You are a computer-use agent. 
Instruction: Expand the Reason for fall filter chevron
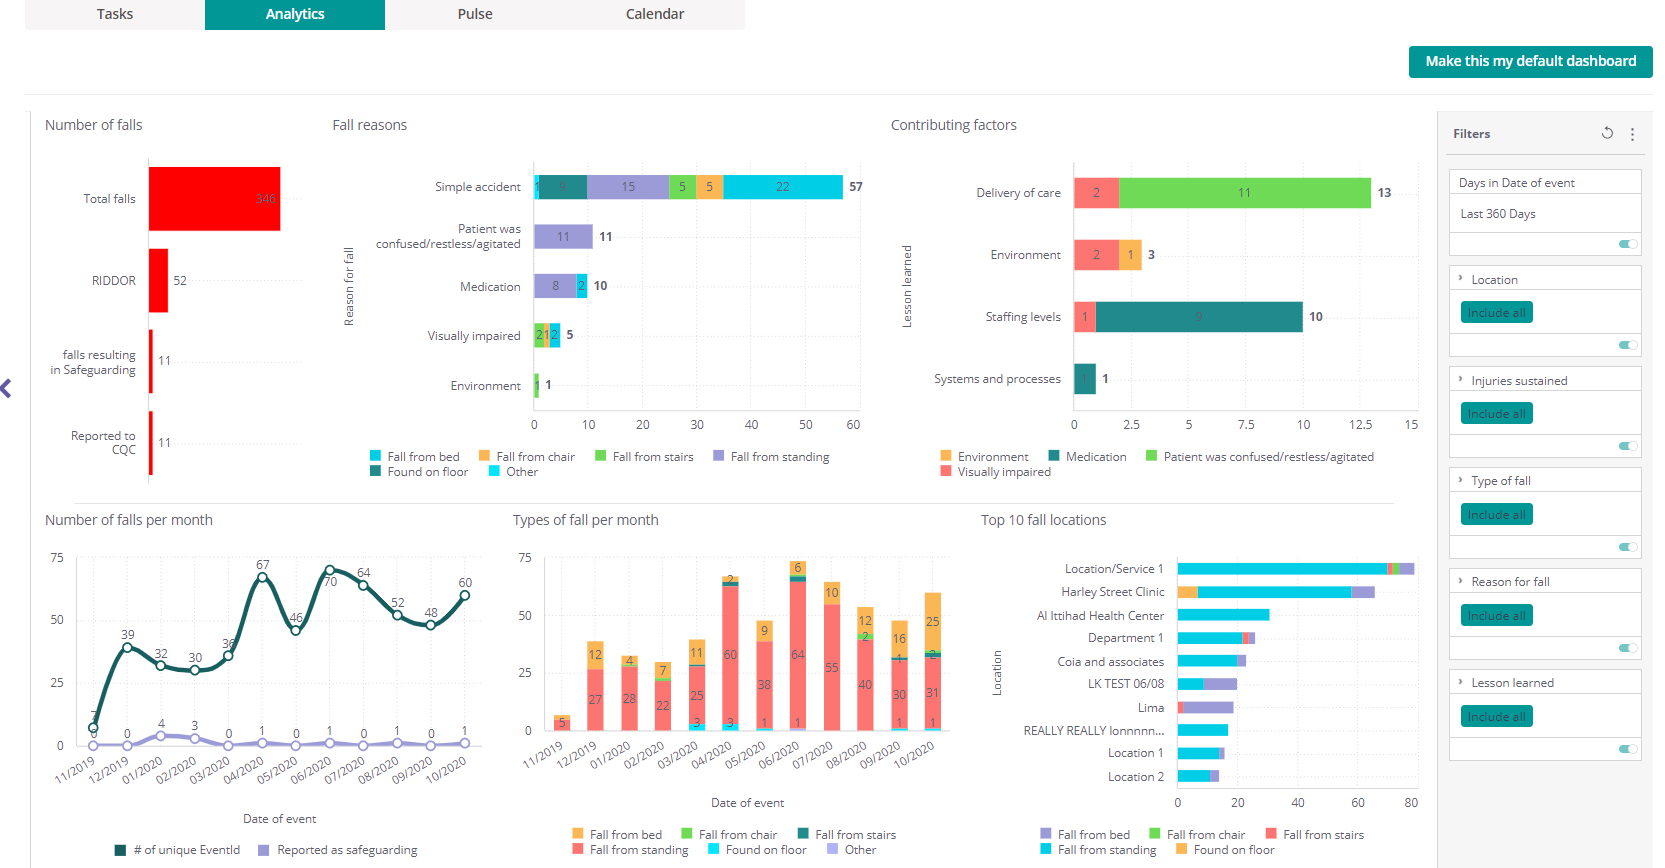coord(1461,581)
